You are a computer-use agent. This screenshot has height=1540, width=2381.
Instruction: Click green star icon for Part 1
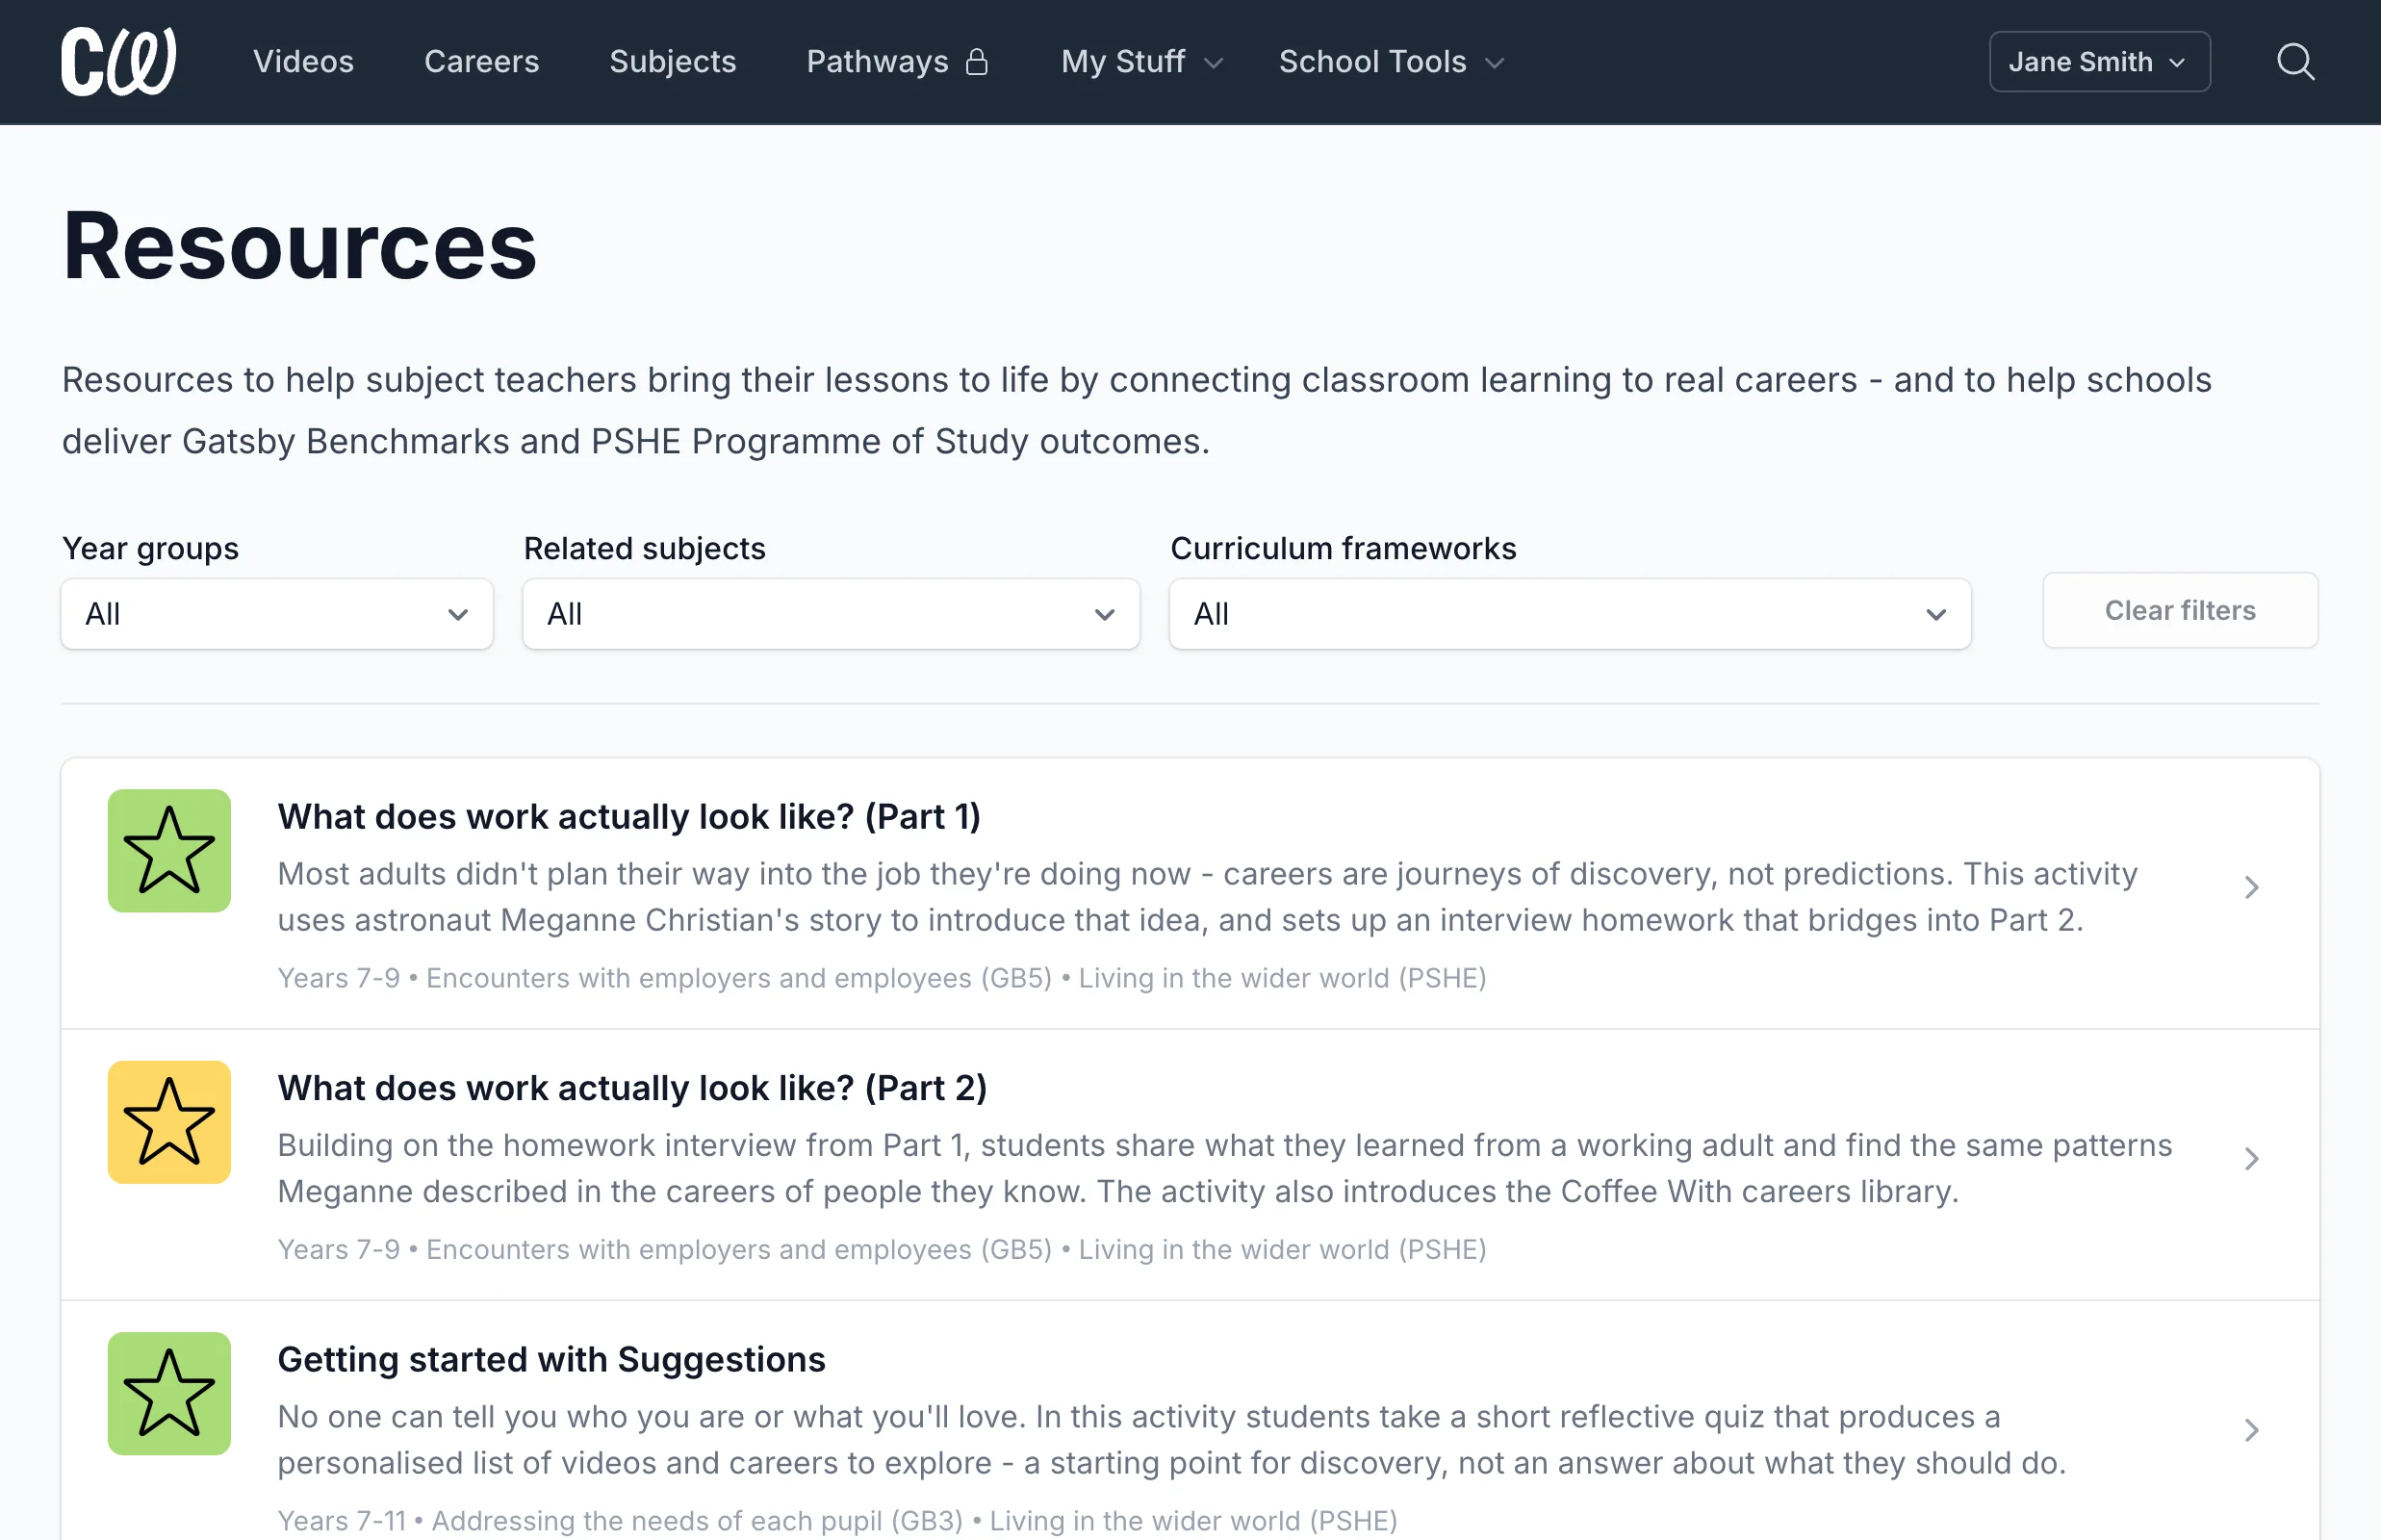point(169,851)
